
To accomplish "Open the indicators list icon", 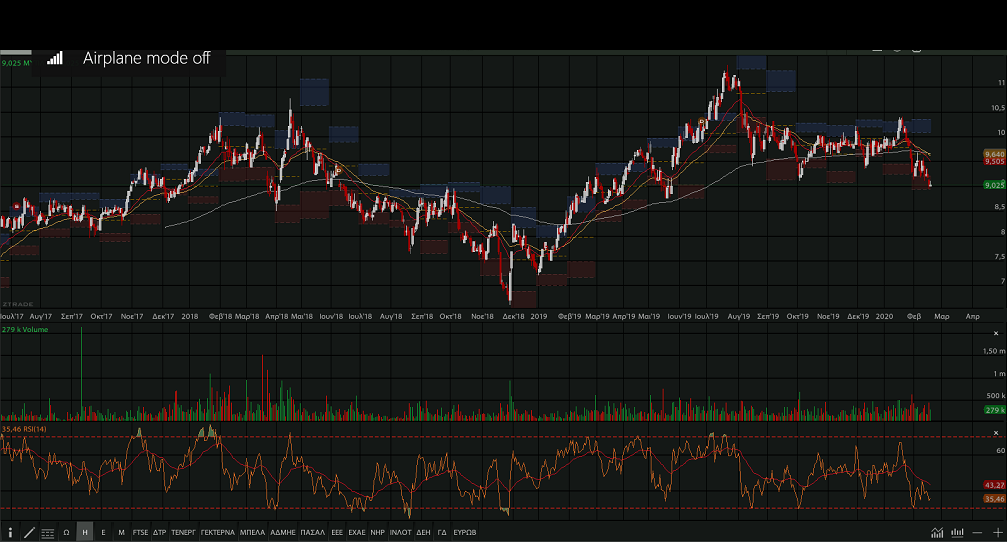I will (47, 532).
